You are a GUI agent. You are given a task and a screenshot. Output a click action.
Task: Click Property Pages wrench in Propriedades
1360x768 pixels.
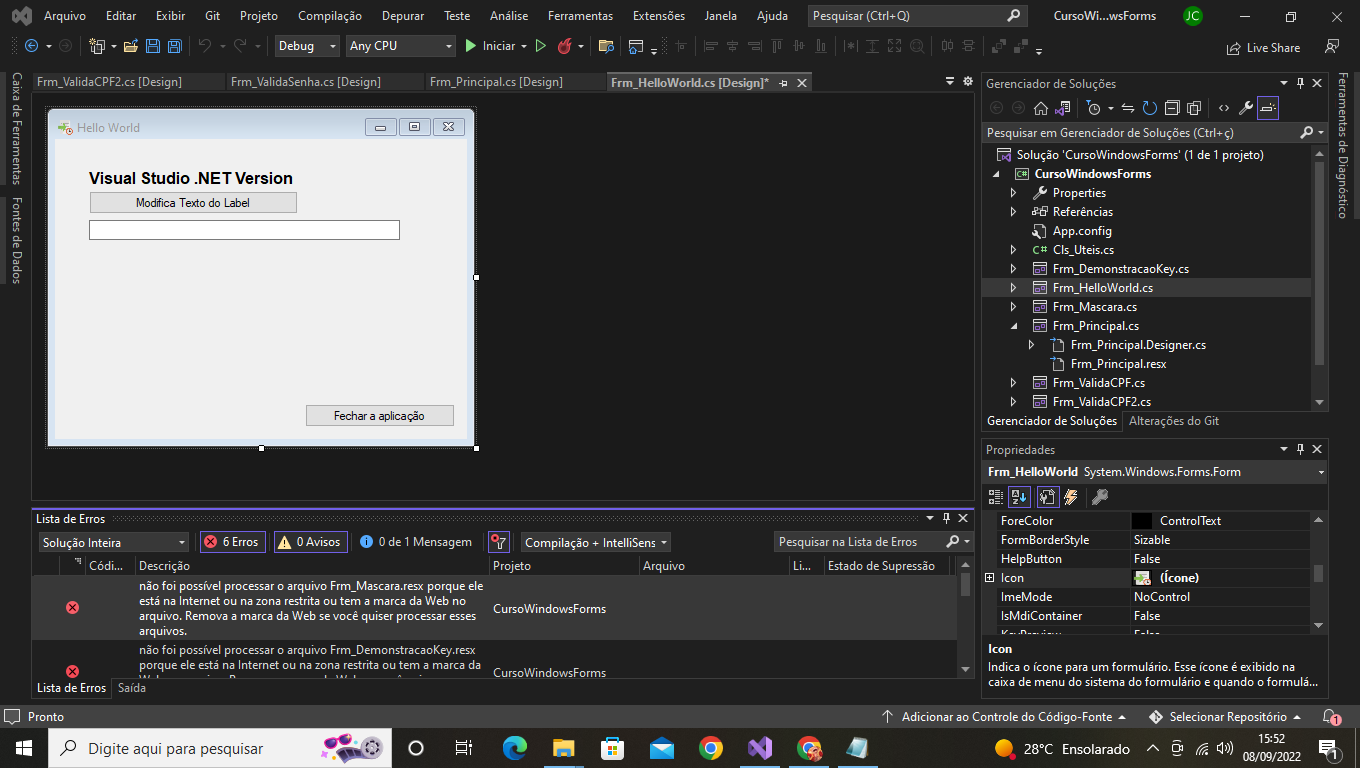pyautogui.click(x=1099, y=497)
